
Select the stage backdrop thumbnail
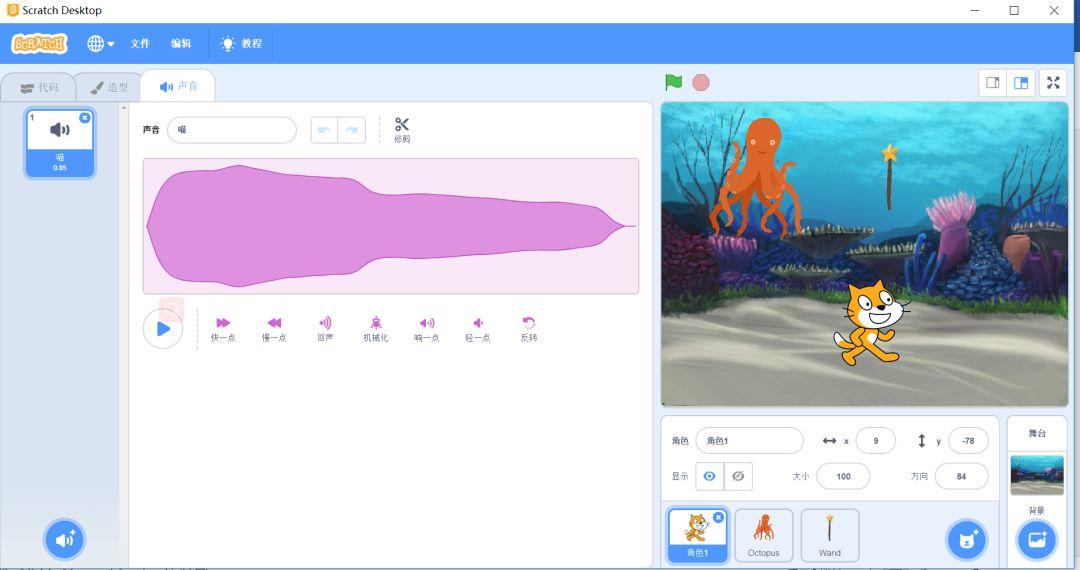pyautogui.click(x=1037, y=474)
